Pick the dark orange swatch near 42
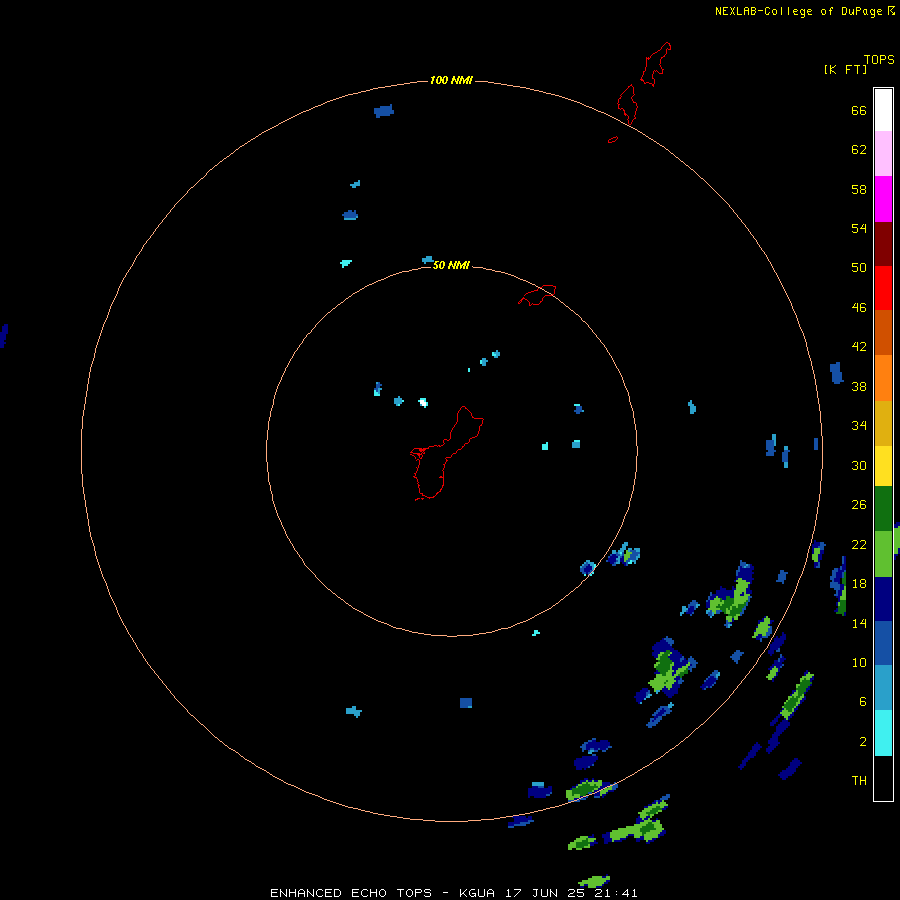 [883, 332]
